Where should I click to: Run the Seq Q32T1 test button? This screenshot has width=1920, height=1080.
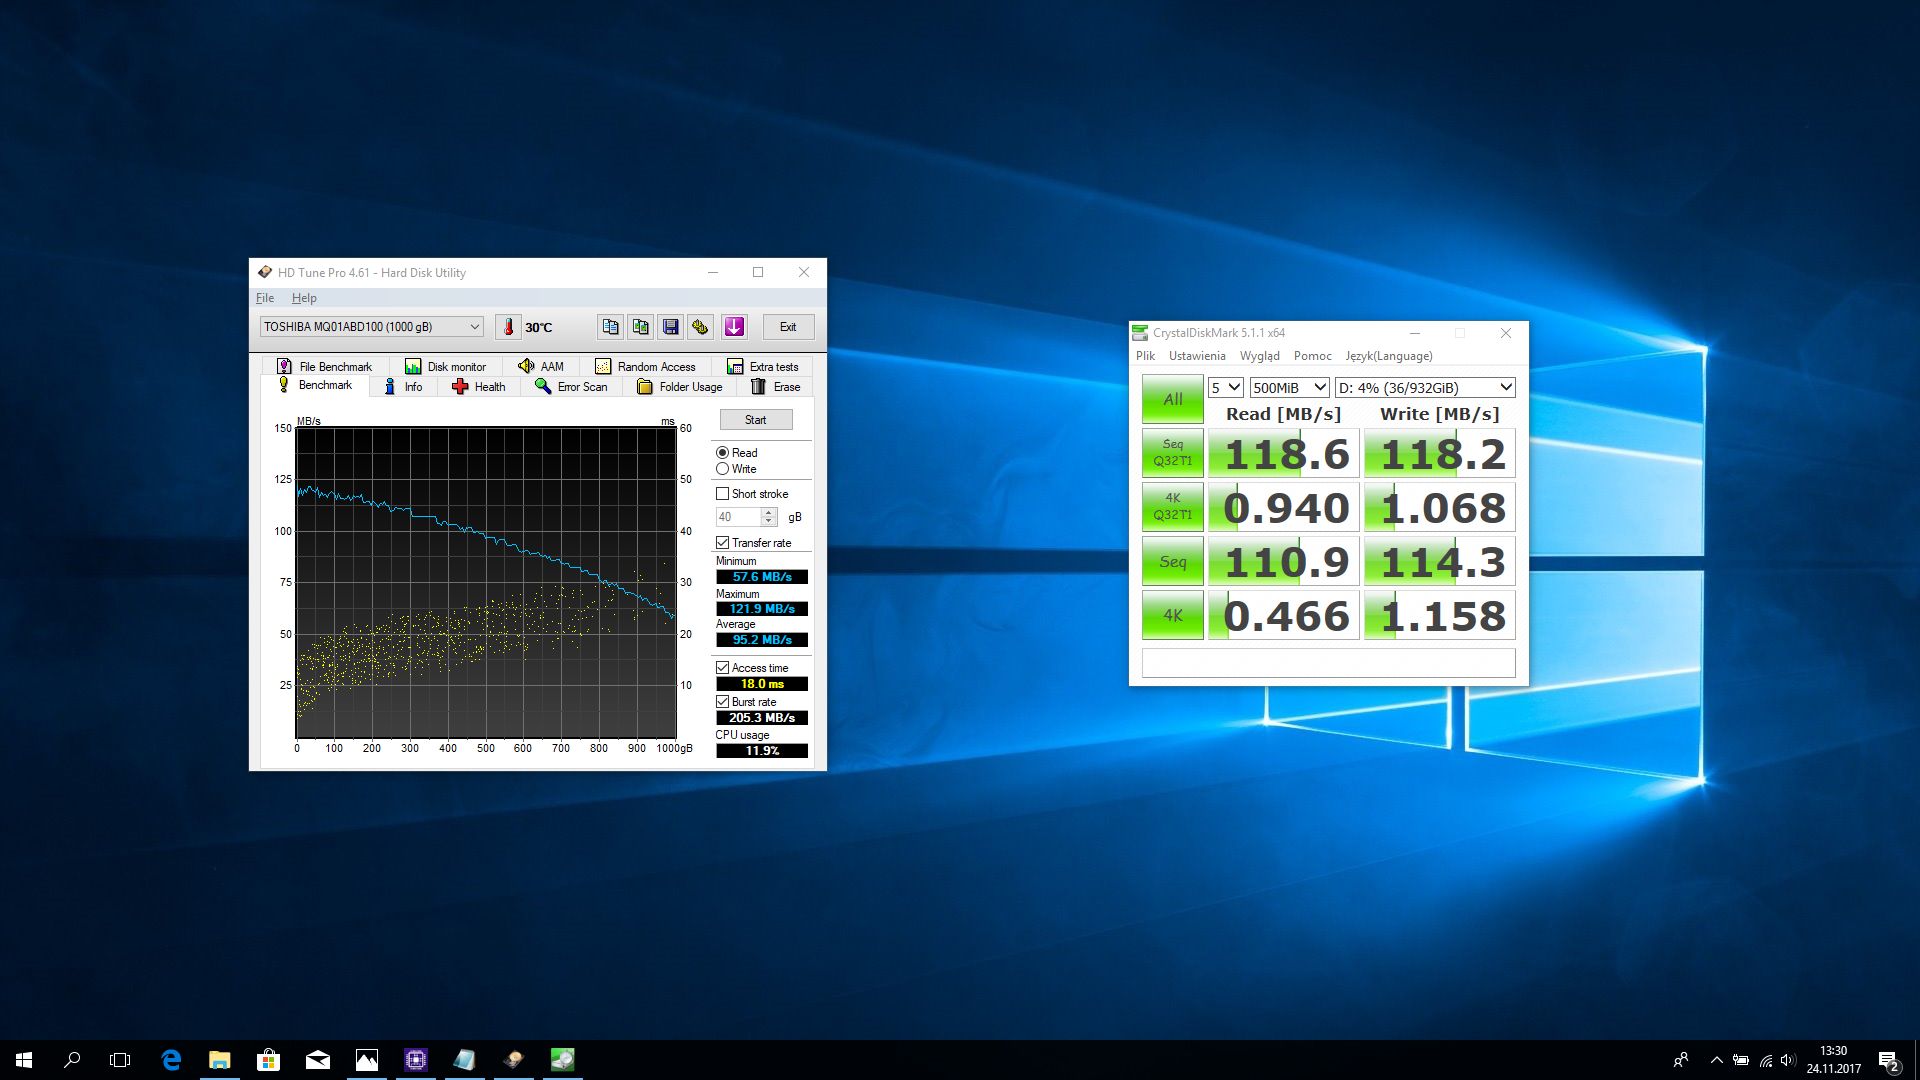coord(1172,453)
